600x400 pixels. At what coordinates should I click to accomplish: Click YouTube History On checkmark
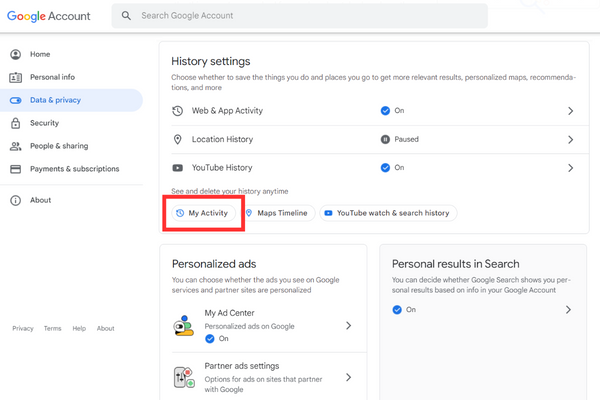(385, 168)
